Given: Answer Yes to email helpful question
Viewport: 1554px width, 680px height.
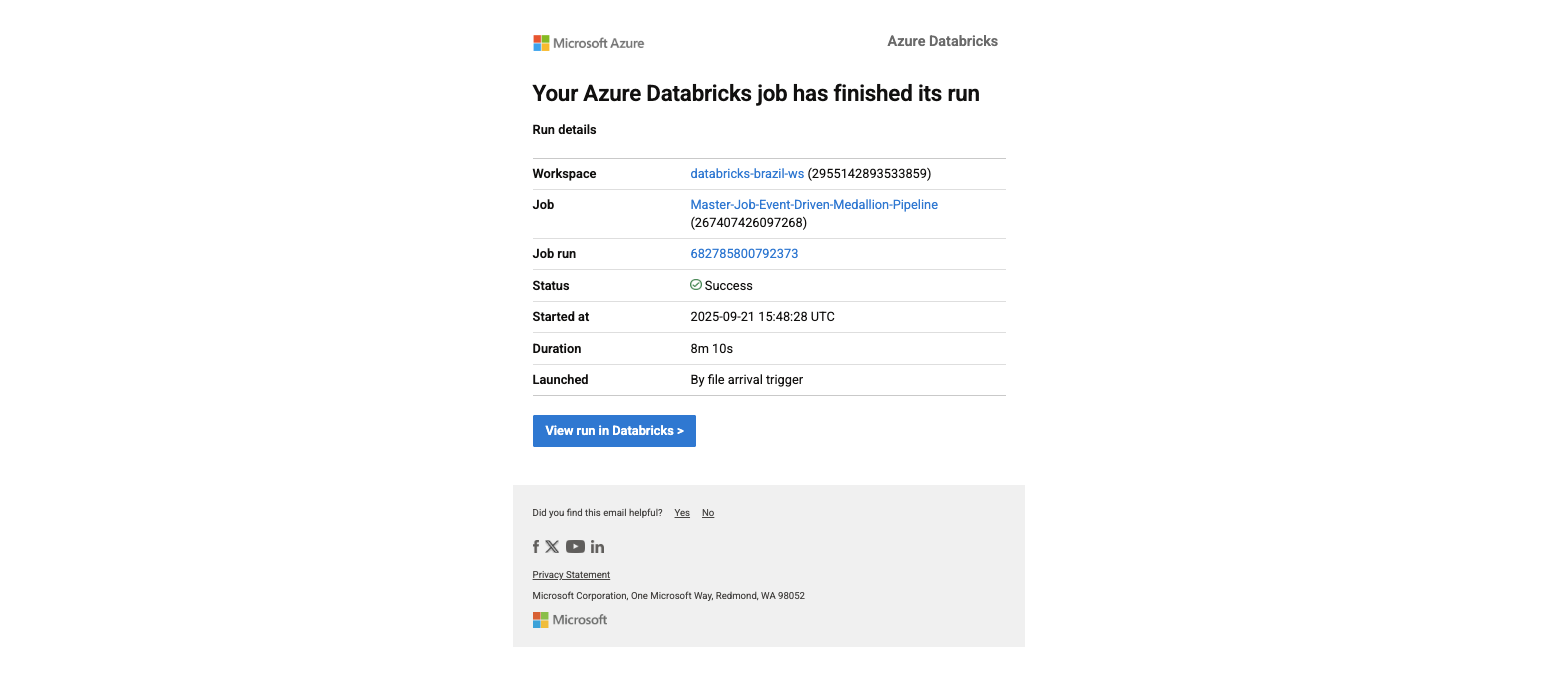Looking at the screenshot, I should click(682, 513).
